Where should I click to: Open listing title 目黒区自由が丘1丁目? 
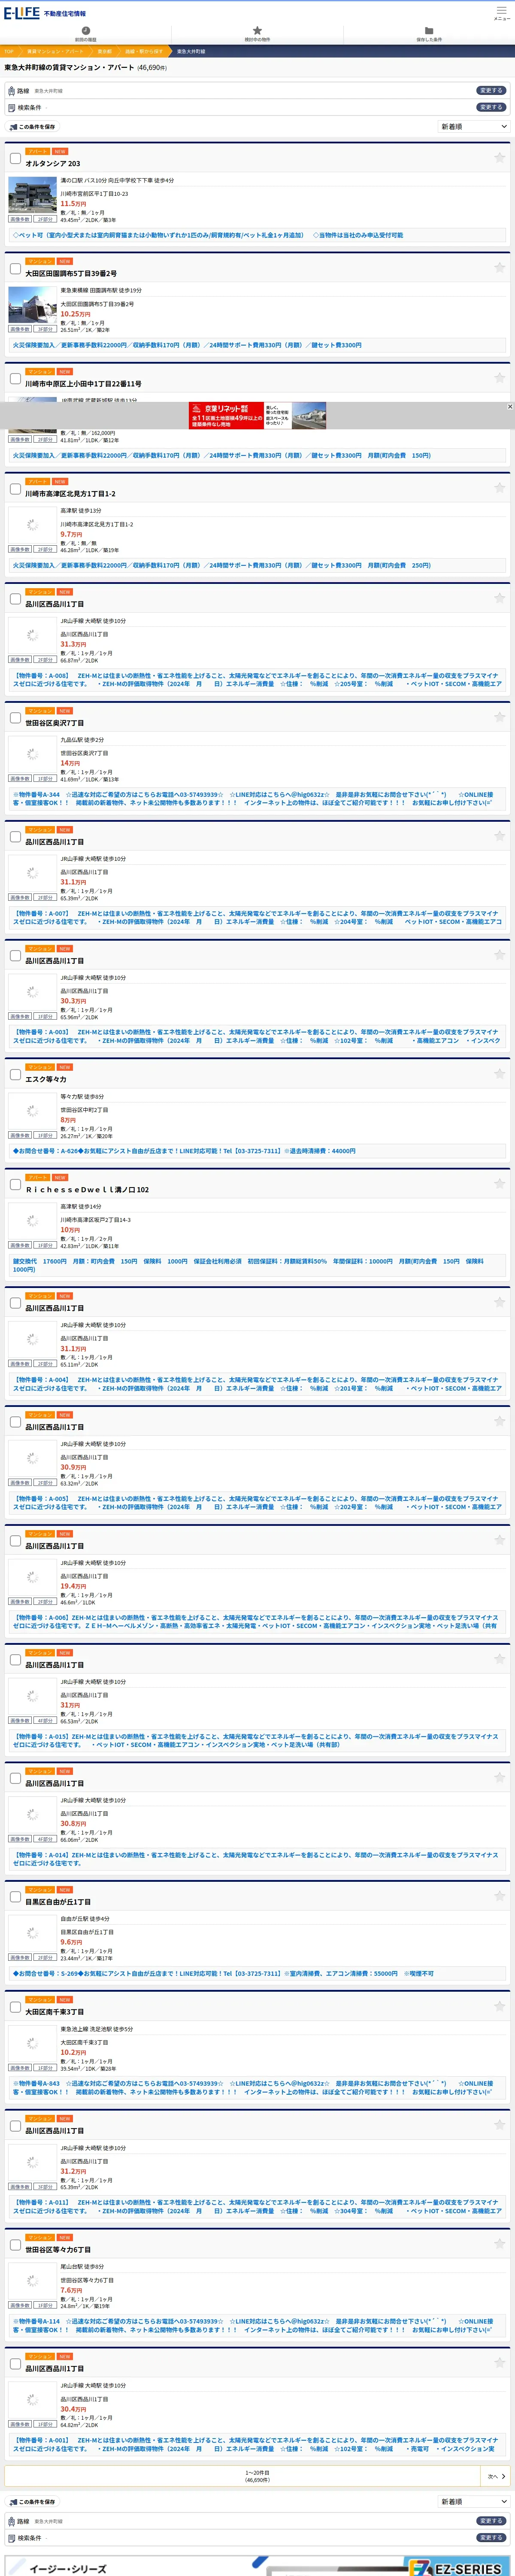pyautogui.click(x=58, y=1902)
